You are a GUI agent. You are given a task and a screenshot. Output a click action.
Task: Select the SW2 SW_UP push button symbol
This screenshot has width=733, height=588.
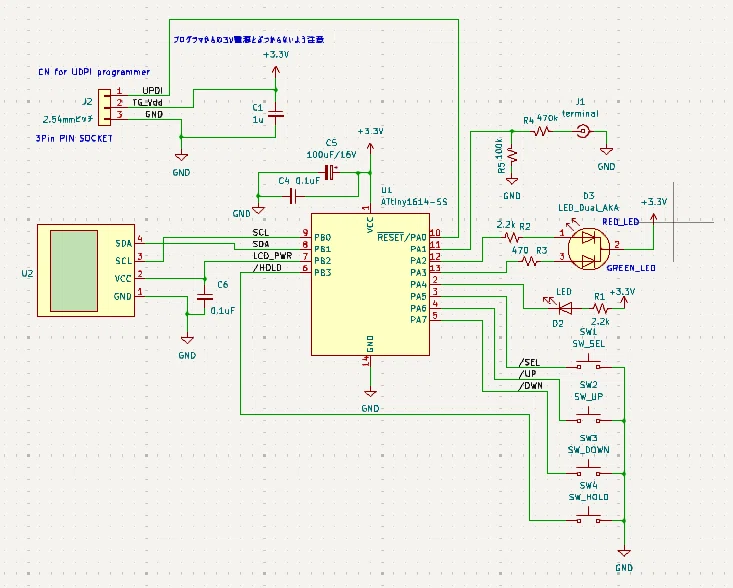pos(589,416)
